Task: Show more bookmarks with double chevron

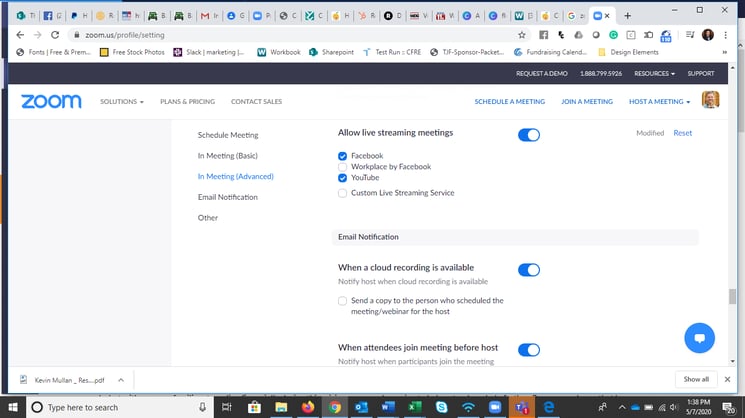Action: point(725,52)
